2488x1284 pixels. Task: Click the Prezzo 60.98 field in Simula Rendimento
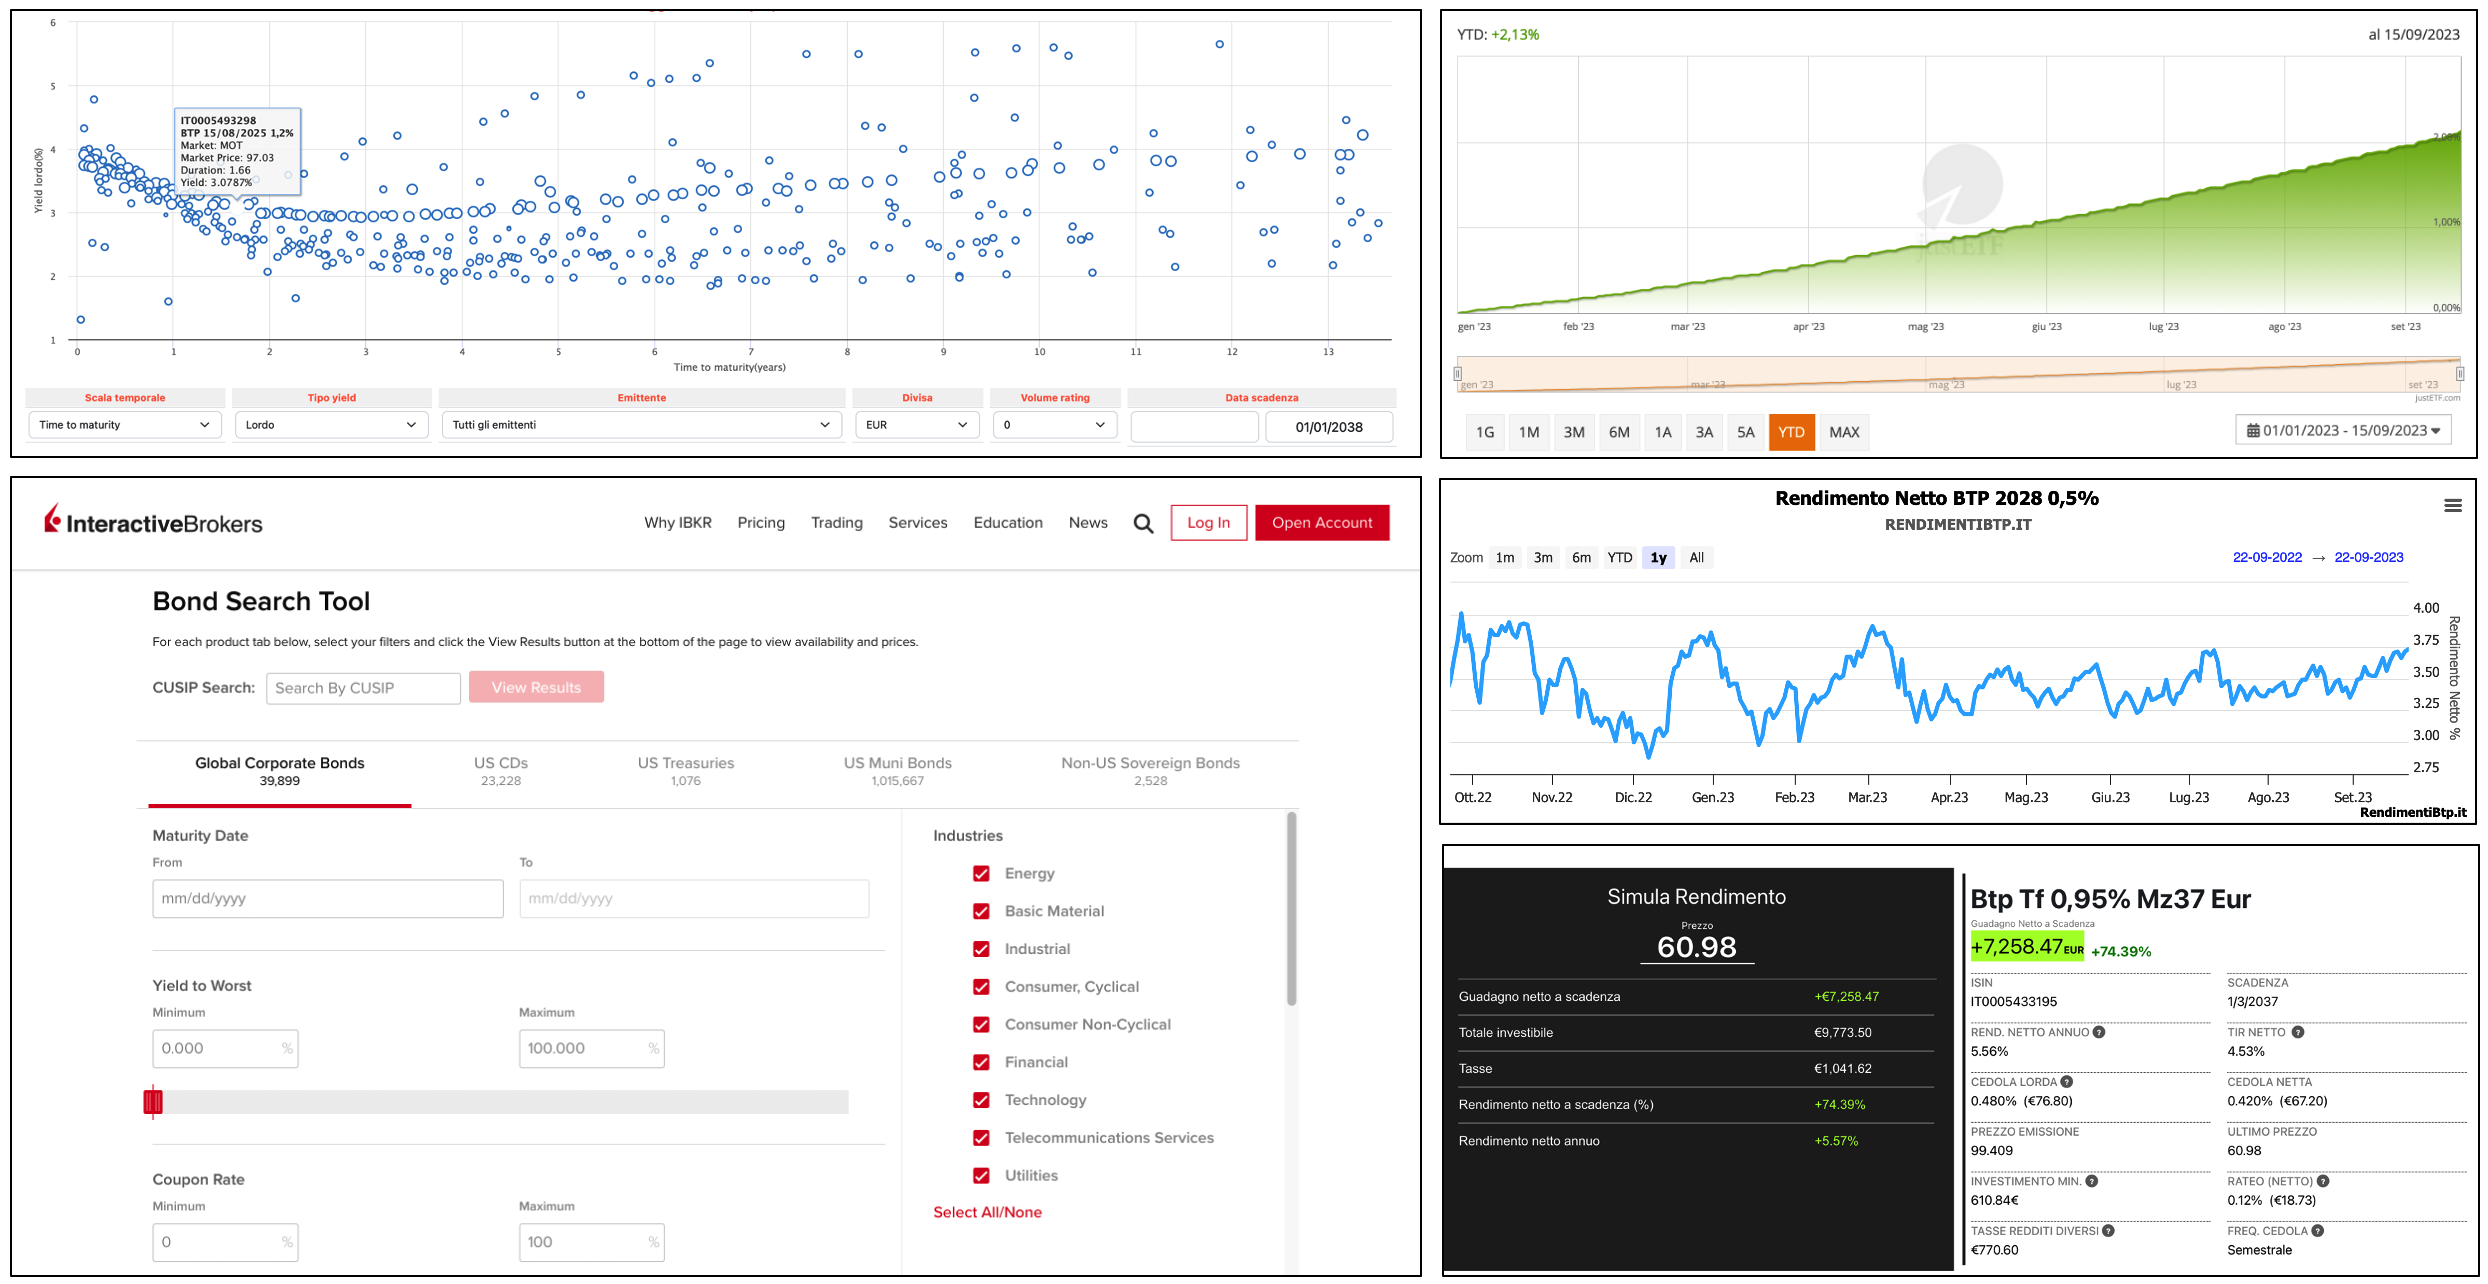(1697, 946)
